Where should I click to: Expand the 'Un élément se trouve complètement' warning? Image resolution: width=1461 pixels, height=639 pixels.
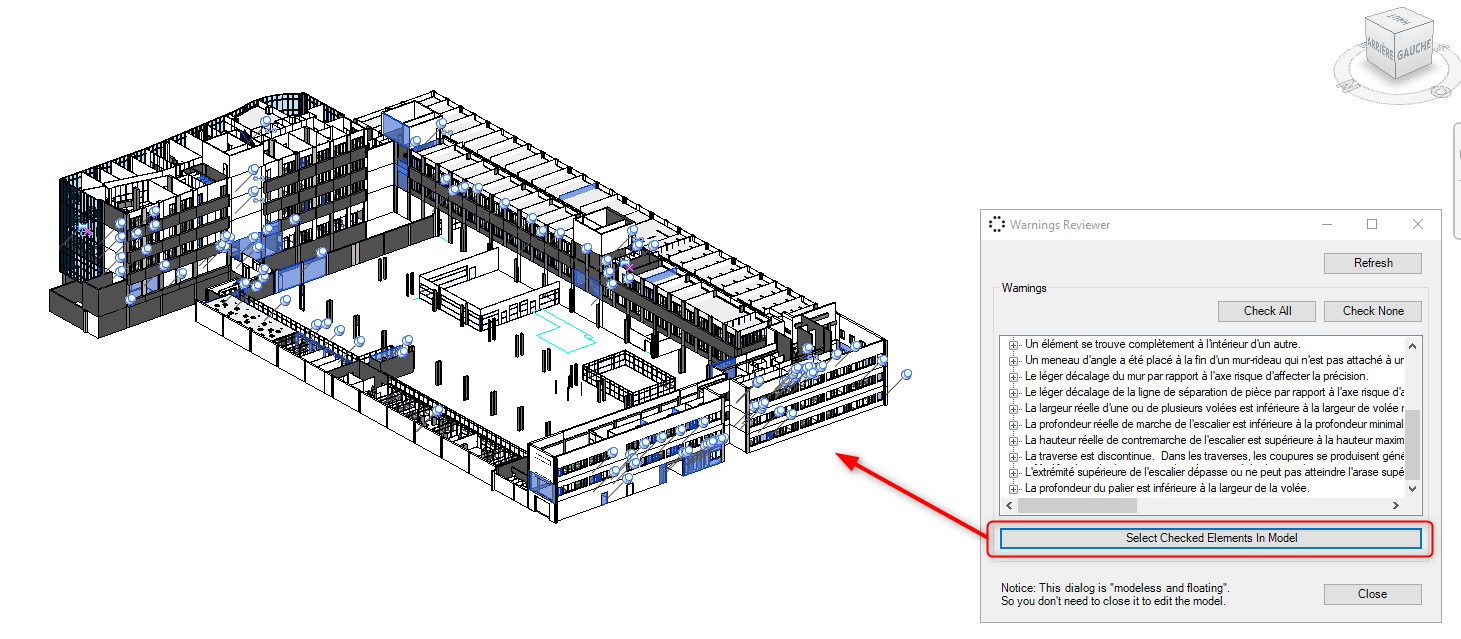pyautogui.click(x=1014, y=344)
